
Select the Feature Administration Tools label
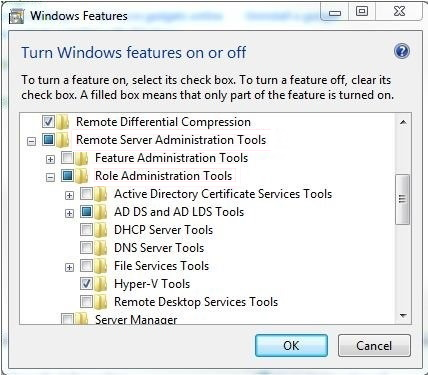click(171, 158)
